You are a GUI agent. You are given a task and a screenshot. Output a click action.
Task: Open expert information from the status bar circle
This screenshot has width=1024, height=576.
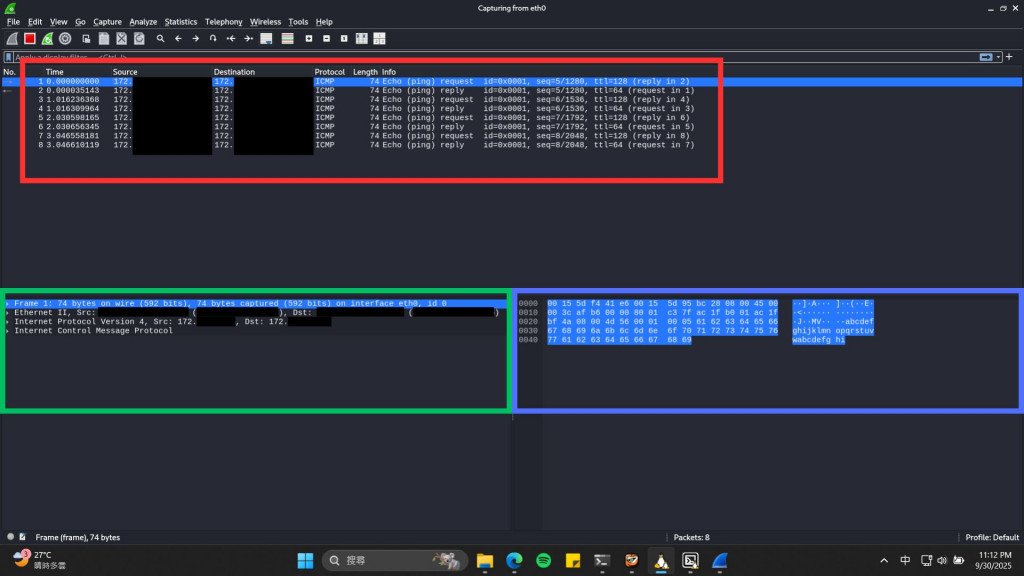10,537
